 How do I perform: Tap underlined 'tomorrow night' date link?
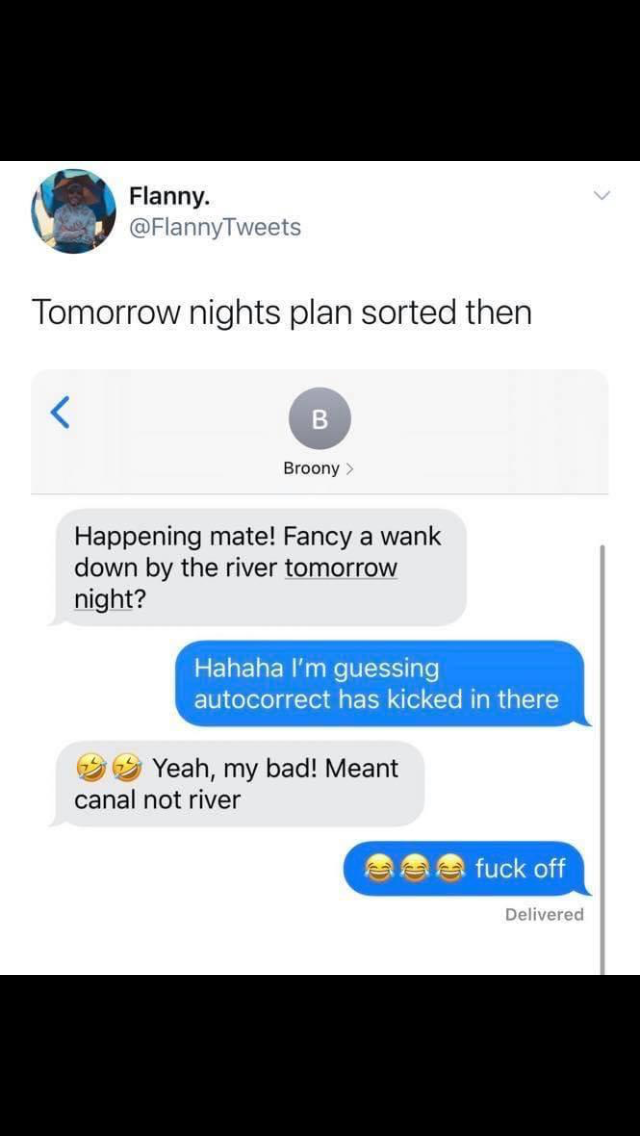tap(236, 585)
